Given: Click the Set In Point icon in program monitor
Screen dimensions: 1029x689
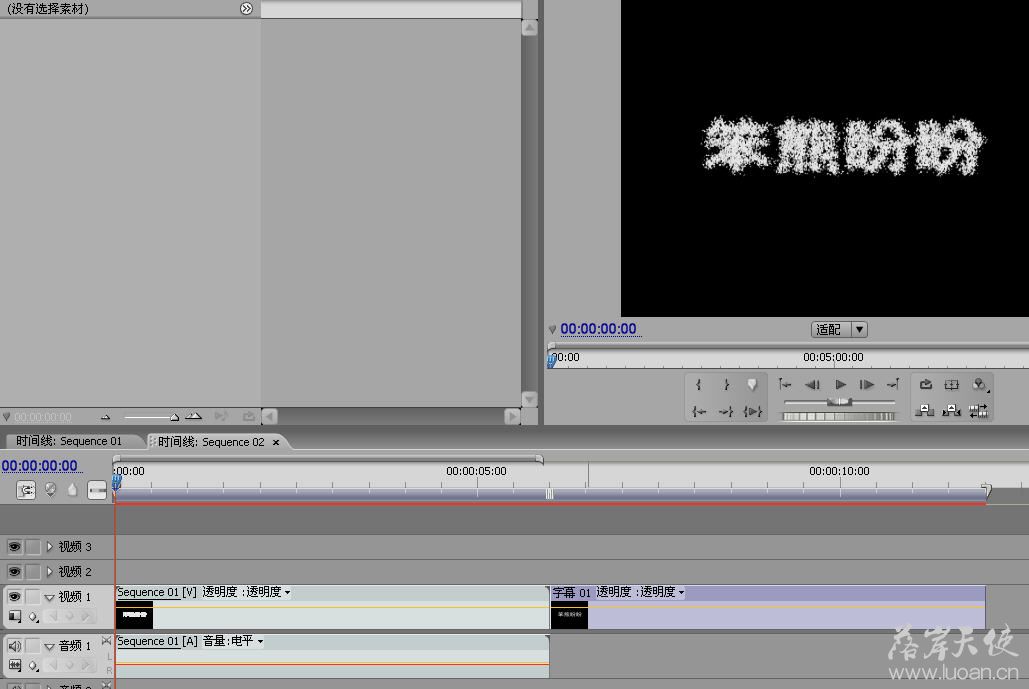Looking at the screenshot, I should (x=698, y=385).
